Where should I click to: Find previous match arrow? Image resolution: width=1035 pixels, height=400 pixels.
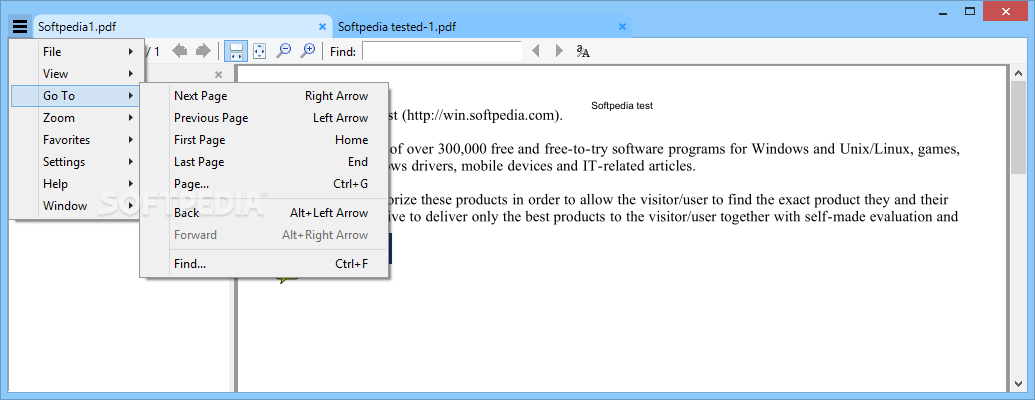[536, 51]
